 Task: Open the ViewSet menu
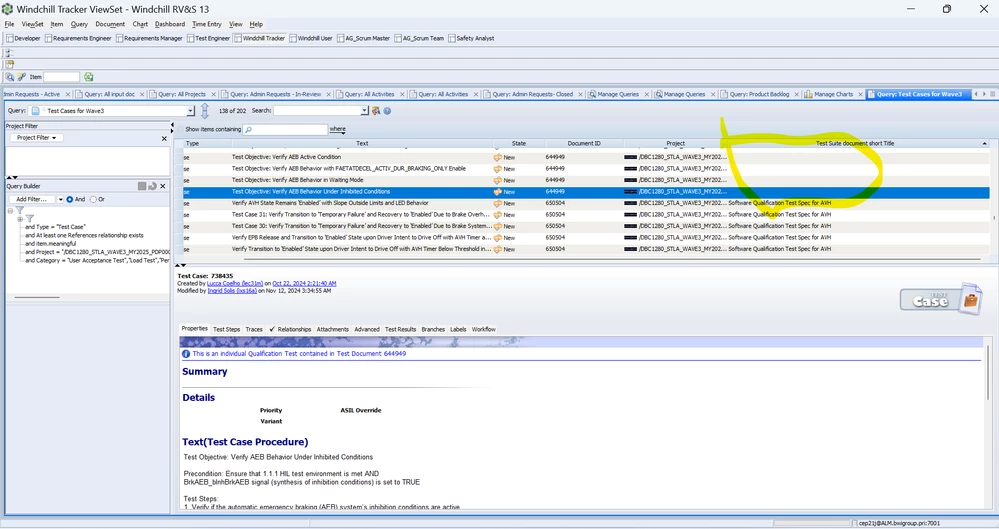click(32, 24)
